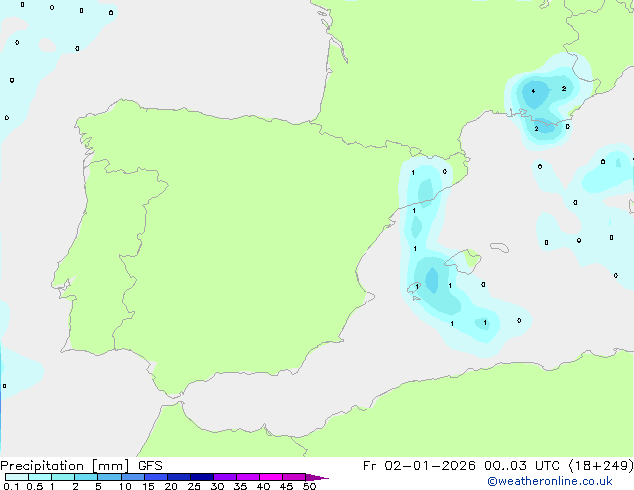Click the Menorca island outline on the map
The height and width of the screenshot is (490, 634).
tap(500, 247)
